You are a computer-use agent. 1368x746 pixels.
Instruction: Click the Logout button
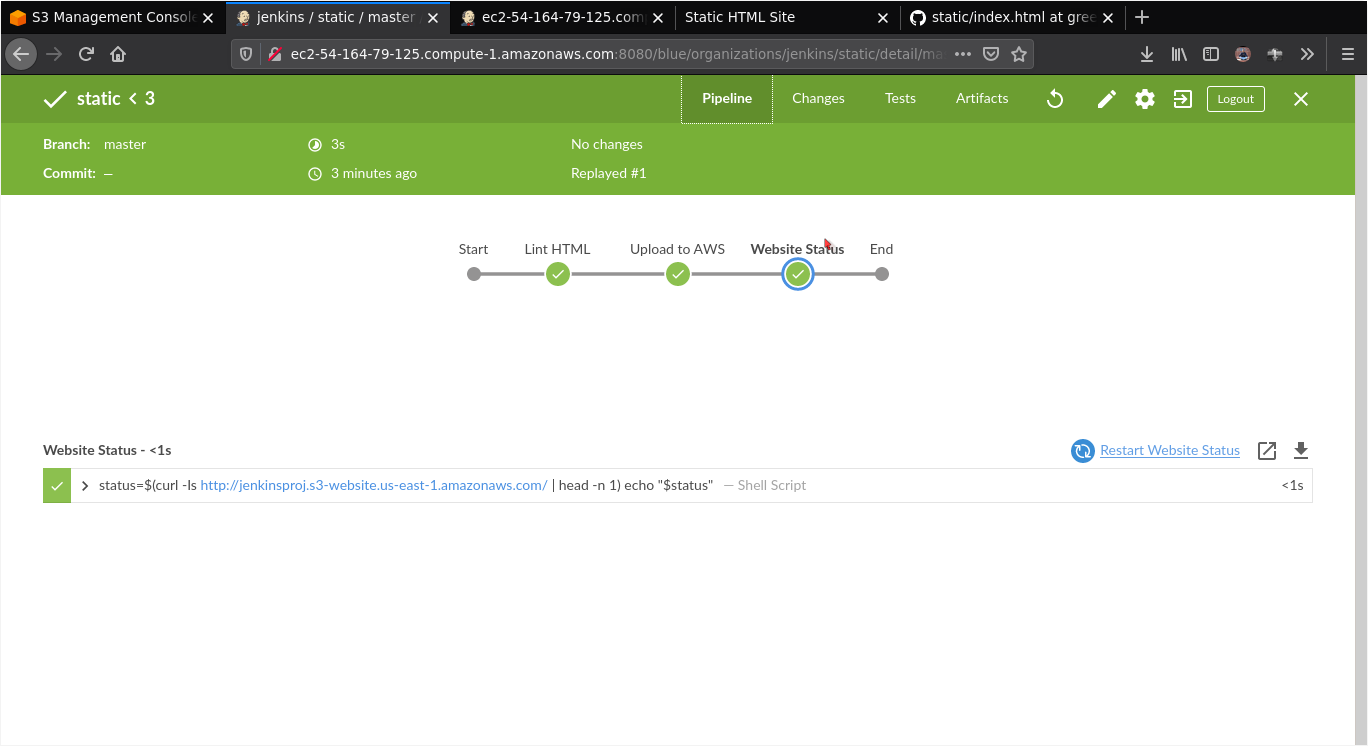1236,99
